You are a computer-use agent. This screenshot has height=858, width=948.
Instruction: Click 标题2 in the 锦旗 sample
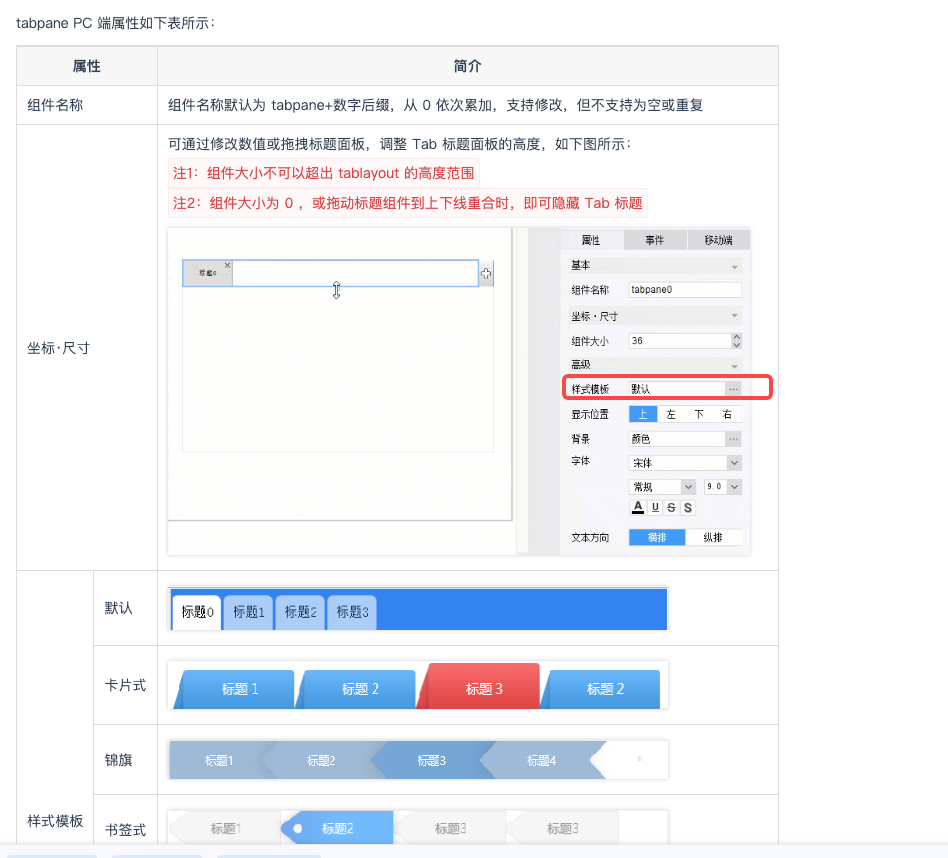pos(320,761)
